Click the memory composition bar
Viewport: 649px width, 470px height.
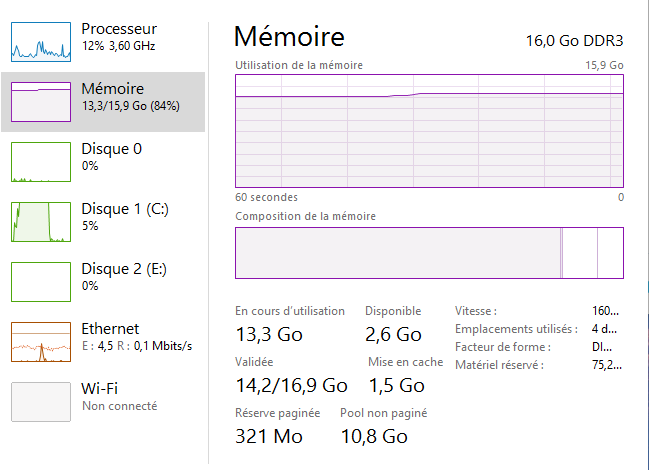pos(429,252)
